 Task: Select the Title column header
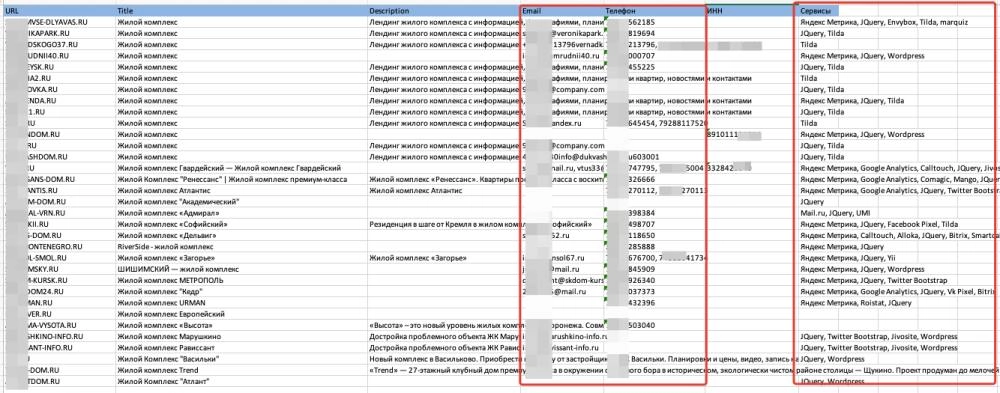(242, 11)
